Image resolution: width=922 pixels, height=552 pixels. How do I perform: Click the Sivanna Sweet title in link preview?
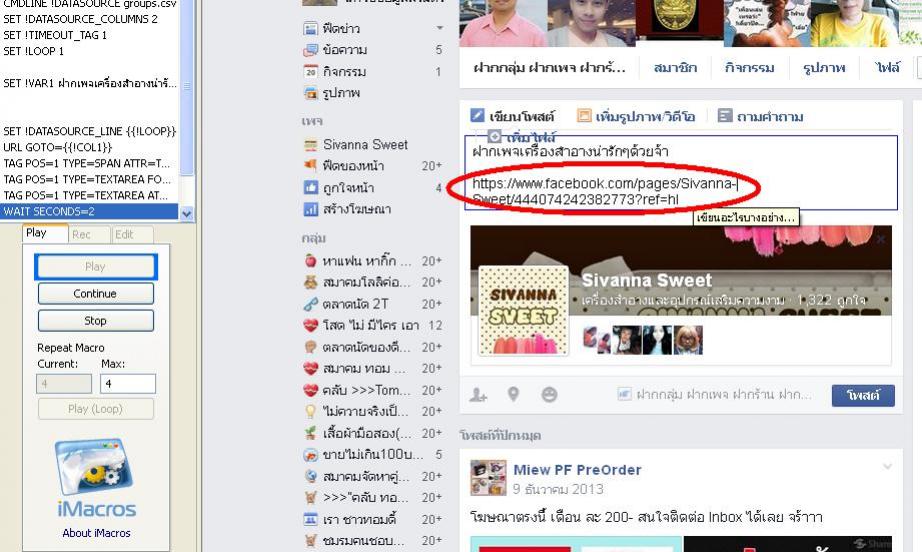pyautogui.click(x=647, y=280)
